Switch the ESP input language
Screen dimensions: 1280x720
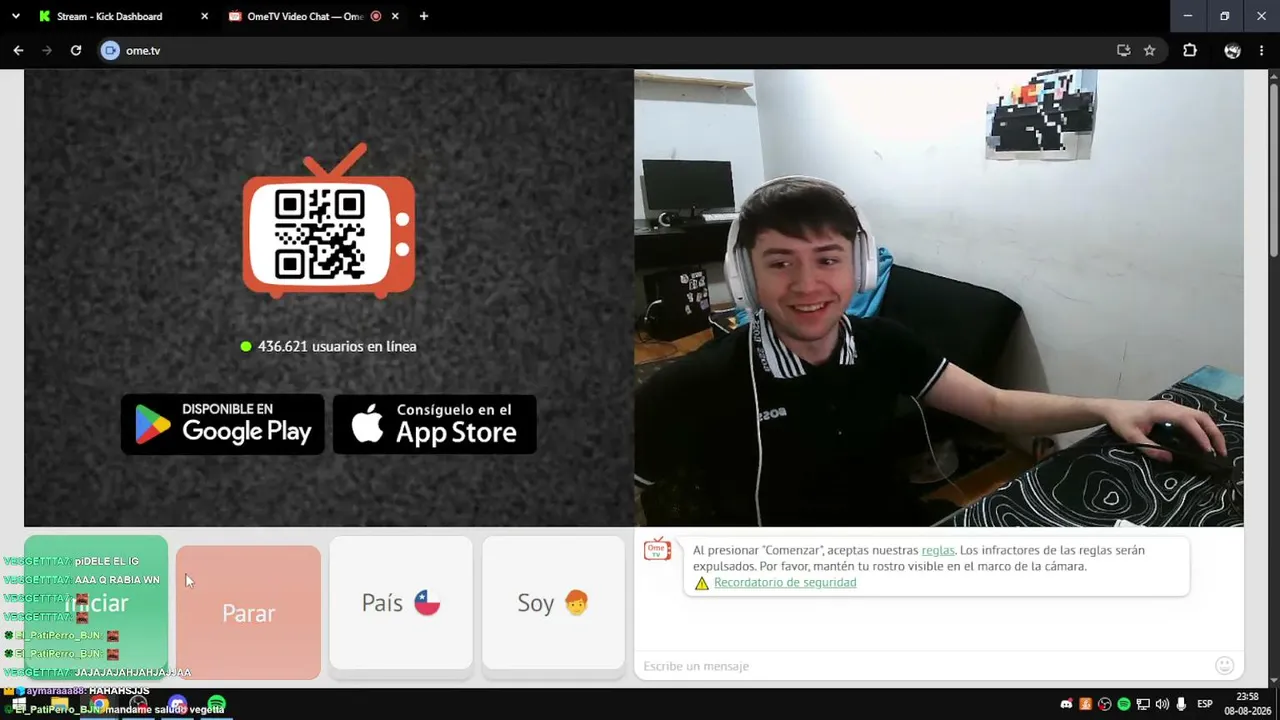coord(1205,704)
